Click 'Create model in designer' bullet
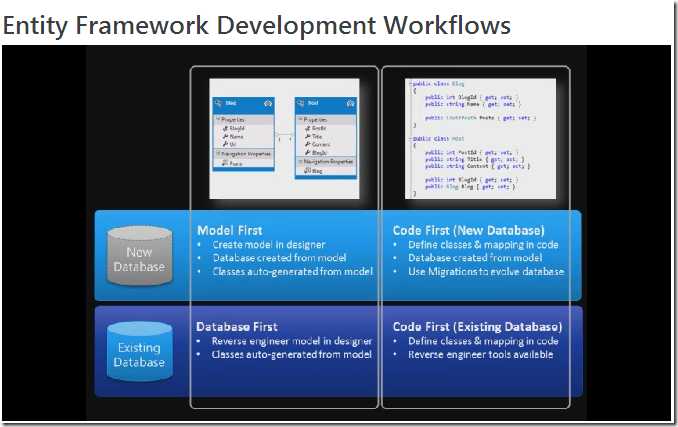The height and width of the screenshot is (427, 678). (269, 245)
